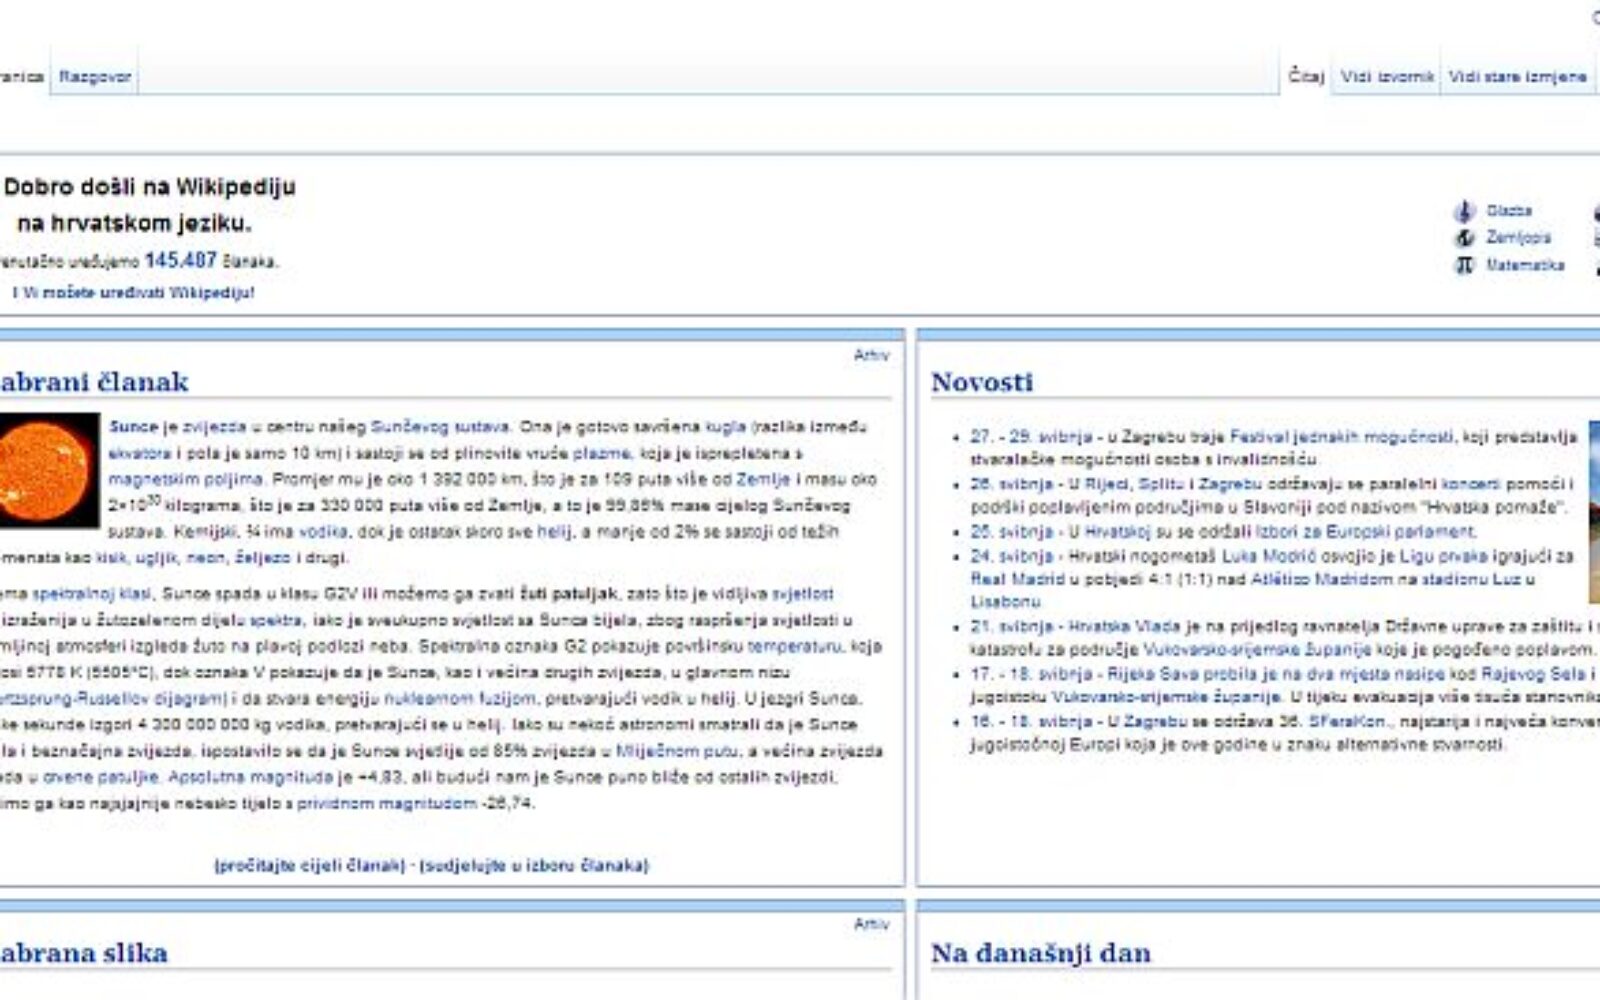Switch to the Razgovor tab
Screen dimensions: 1600x1000
[x=95, y=76]
